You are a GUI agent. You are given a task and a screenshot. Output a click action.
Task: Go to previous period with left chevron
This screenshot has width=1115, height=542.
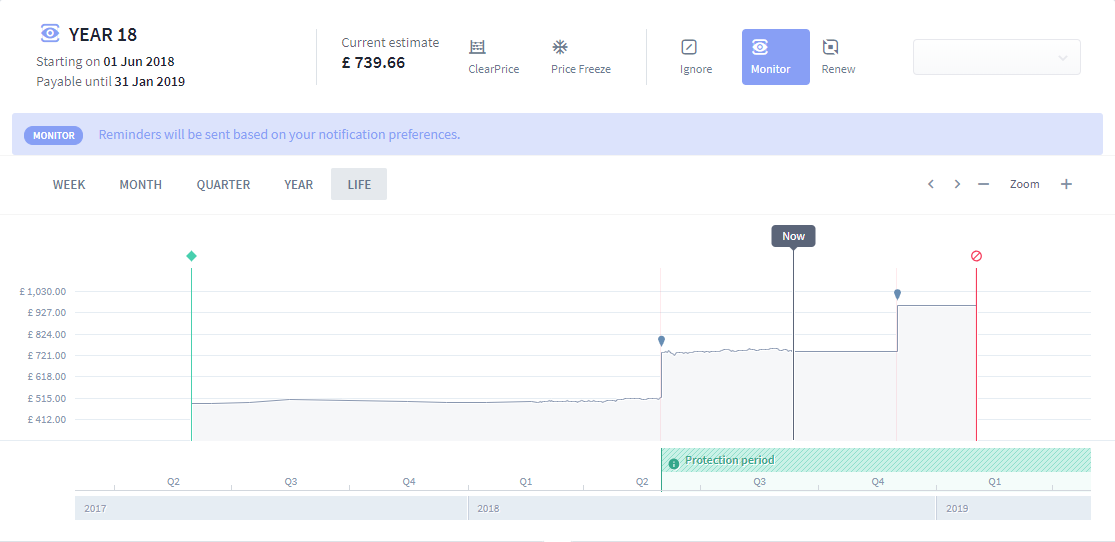coord(930,184)
